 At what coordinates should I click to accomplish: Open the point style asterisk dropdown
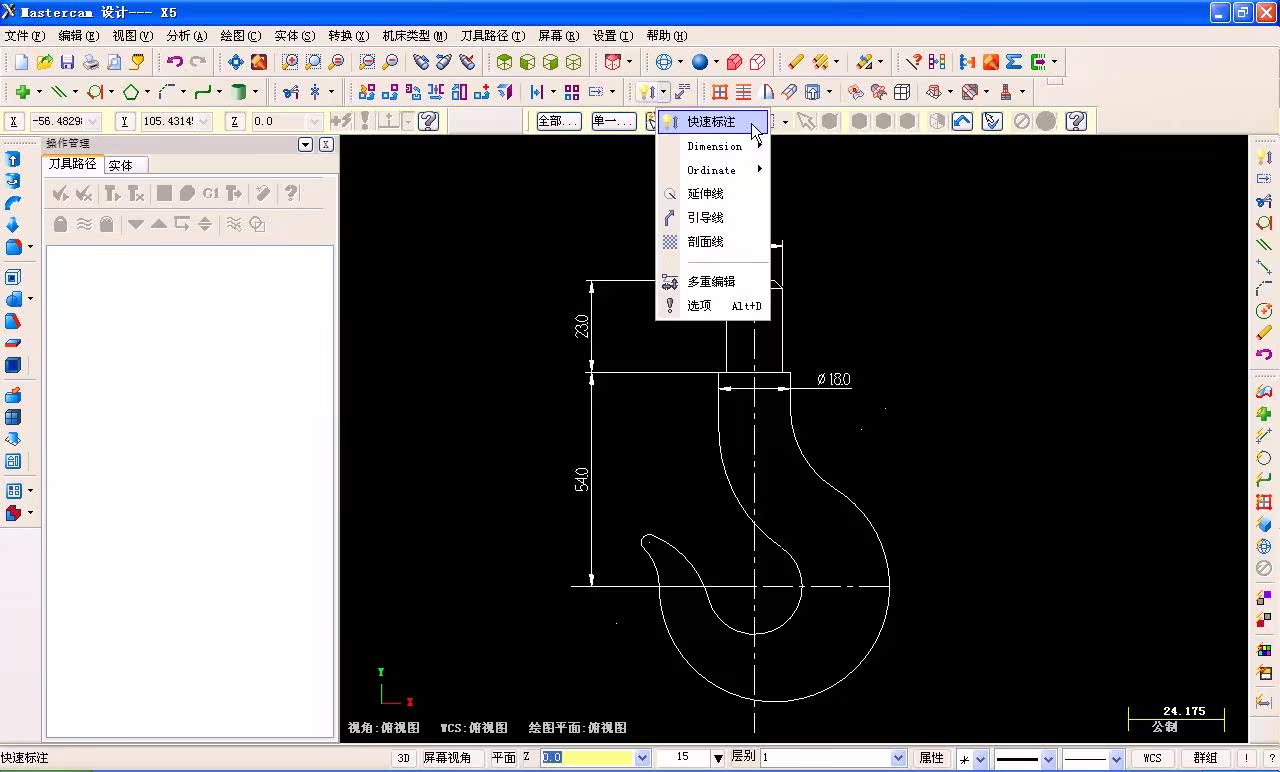click(x=981, y=759)
